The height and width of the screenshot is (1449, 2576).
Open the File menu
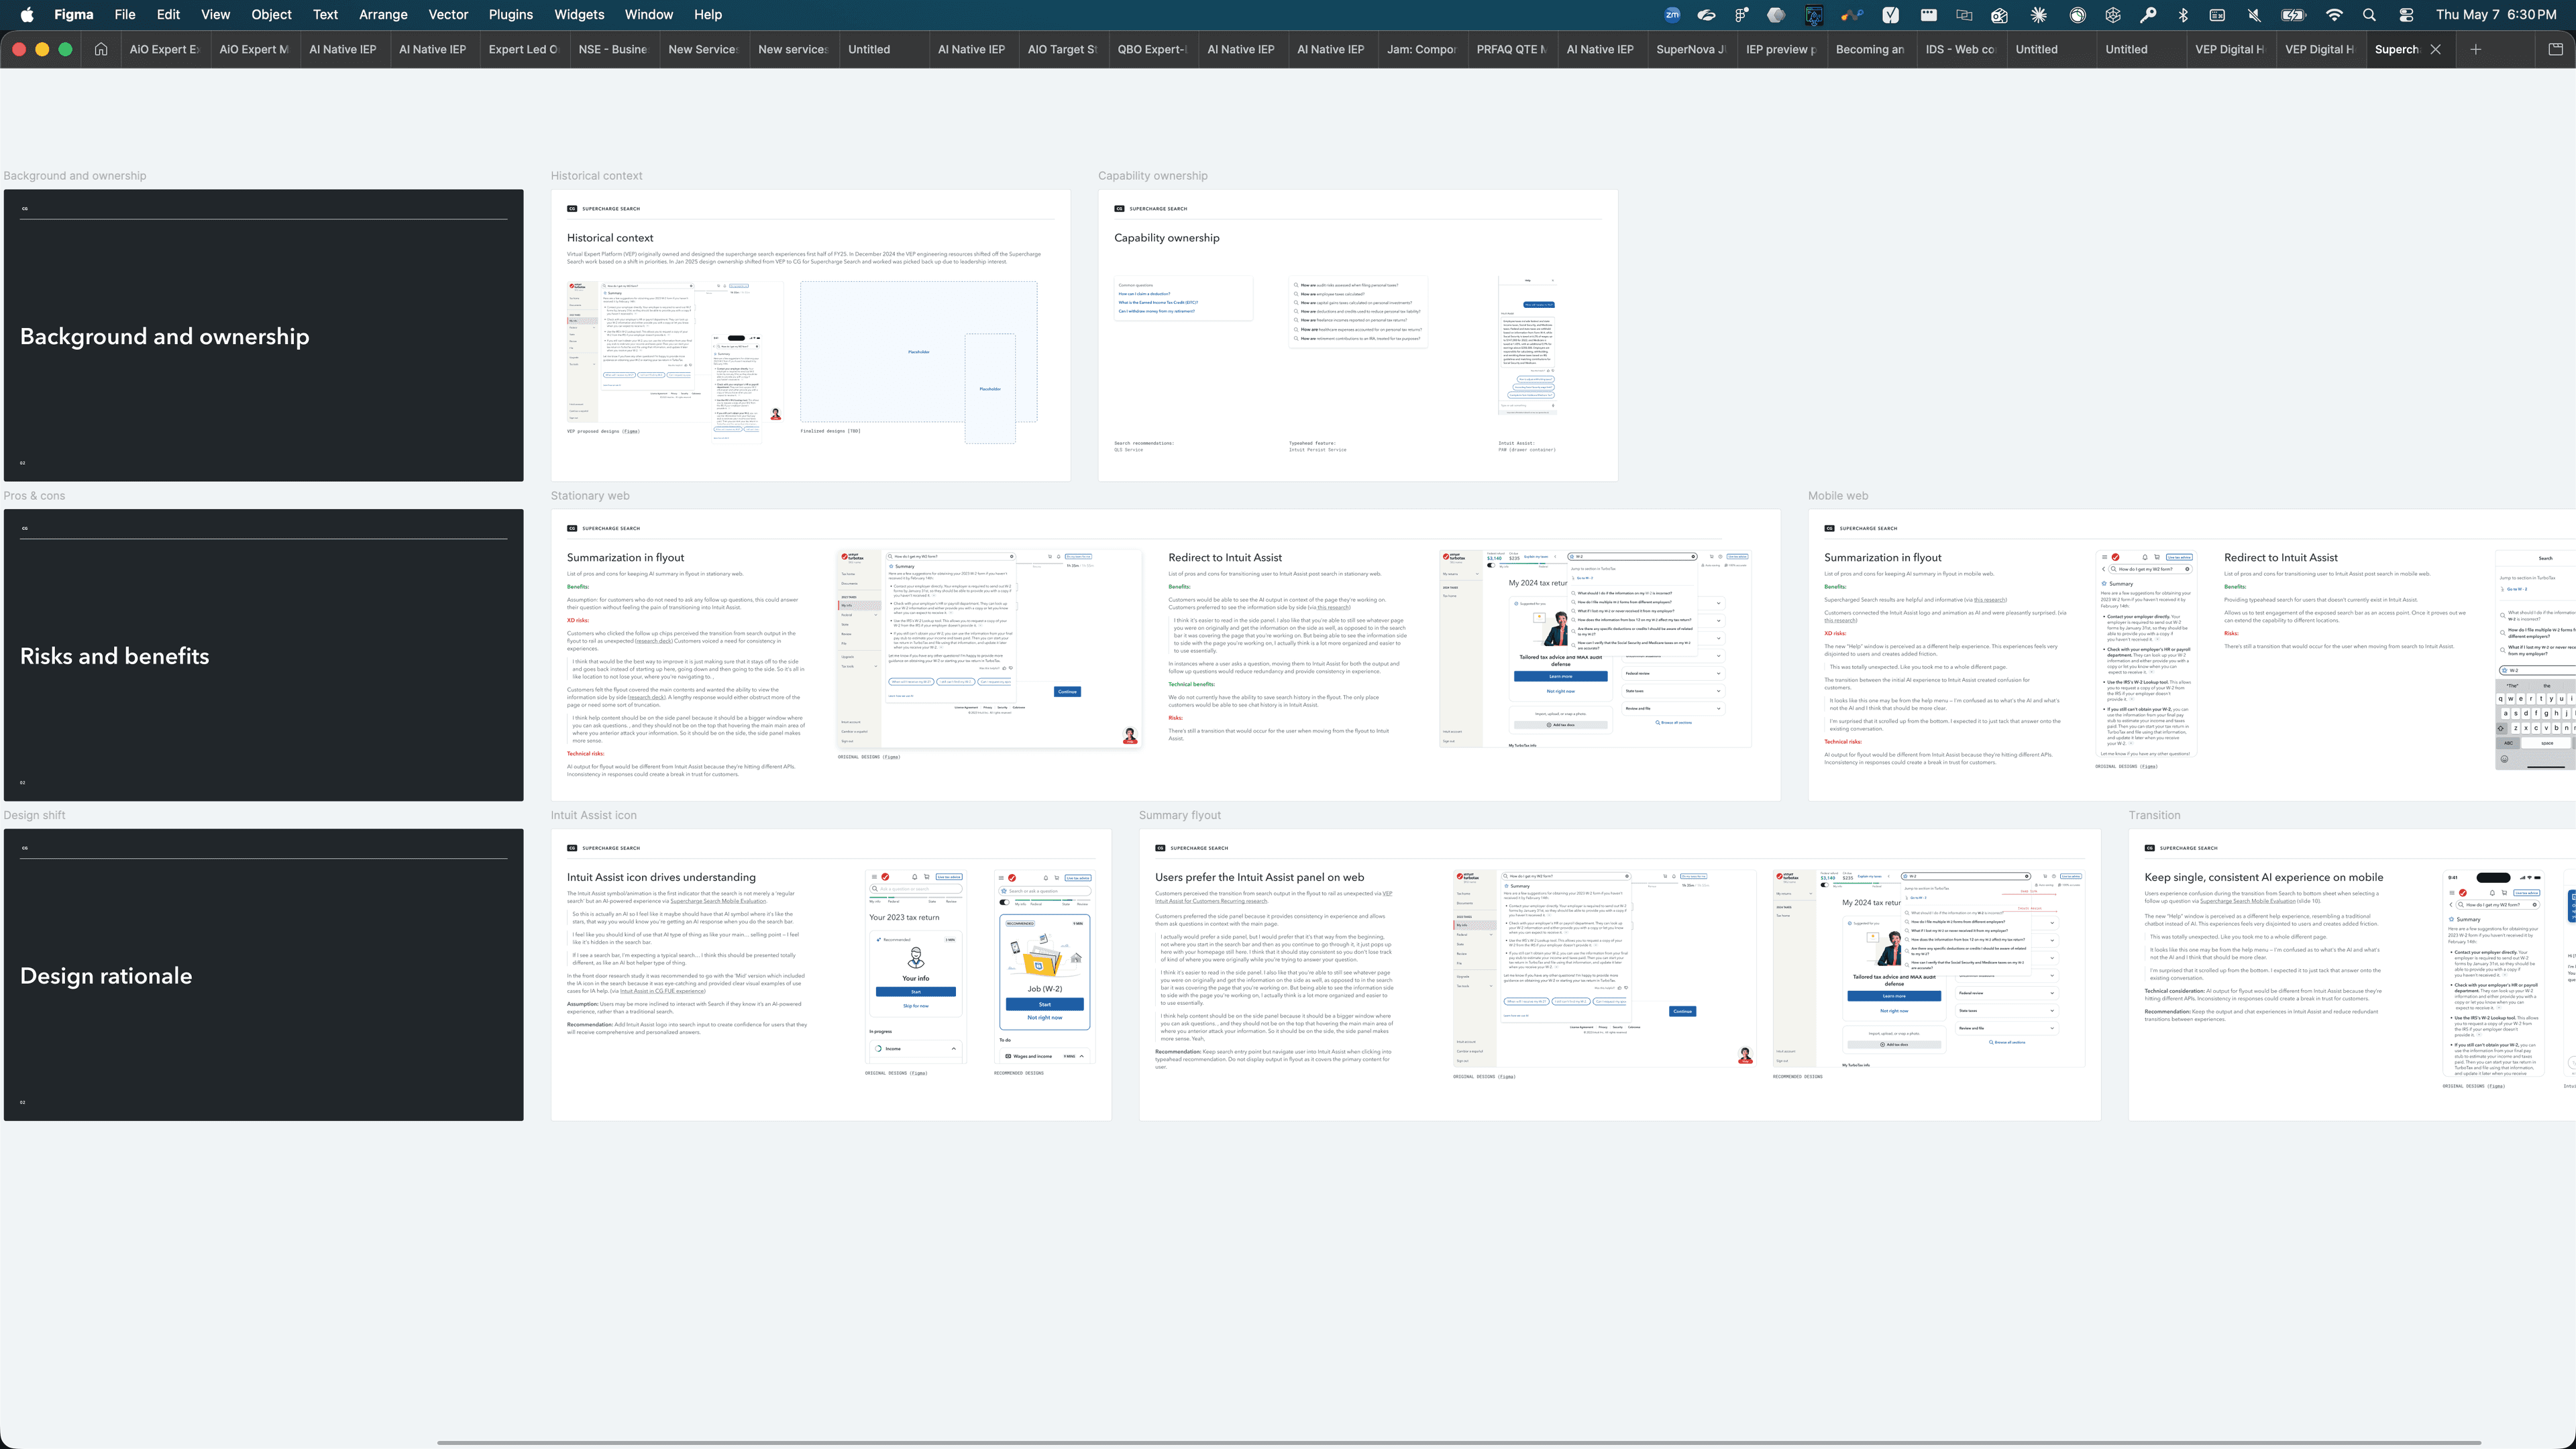125,15
